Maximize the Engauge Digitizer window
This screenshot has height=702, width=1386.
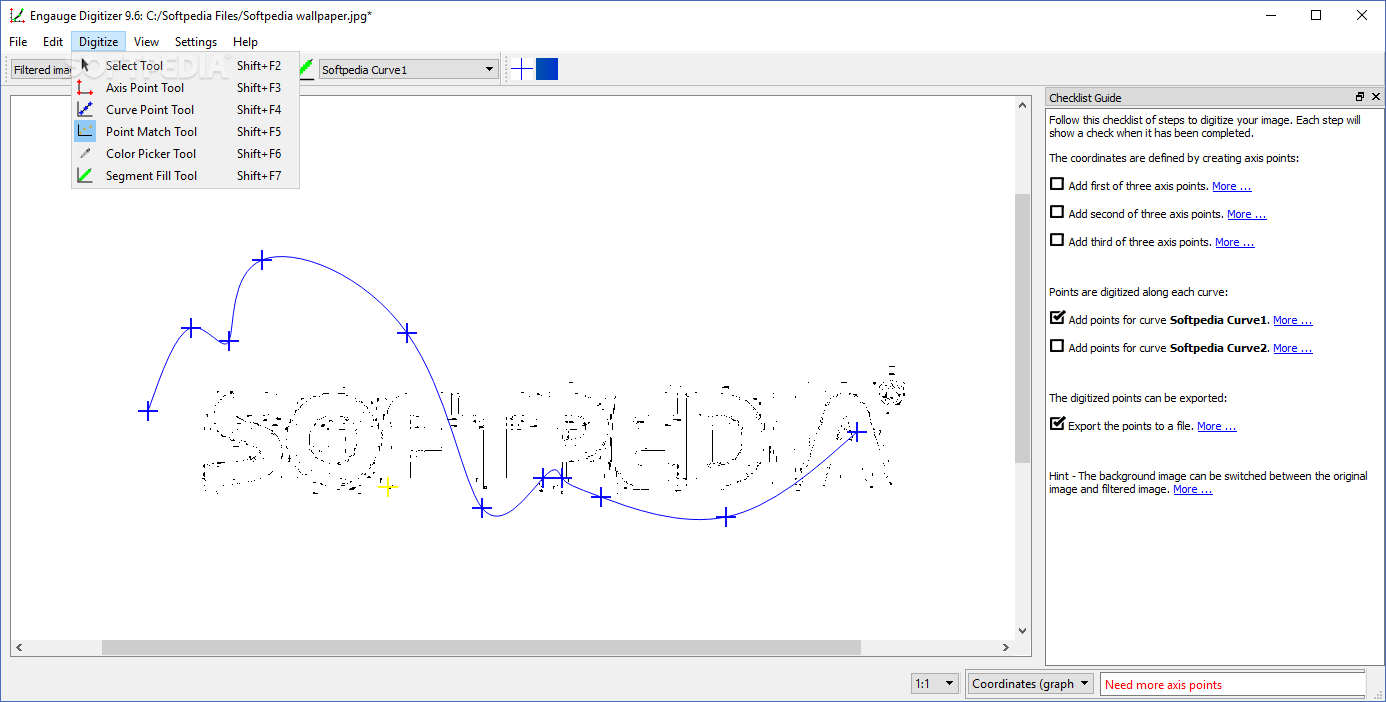pyautogui.click(x=1316, y=15)
